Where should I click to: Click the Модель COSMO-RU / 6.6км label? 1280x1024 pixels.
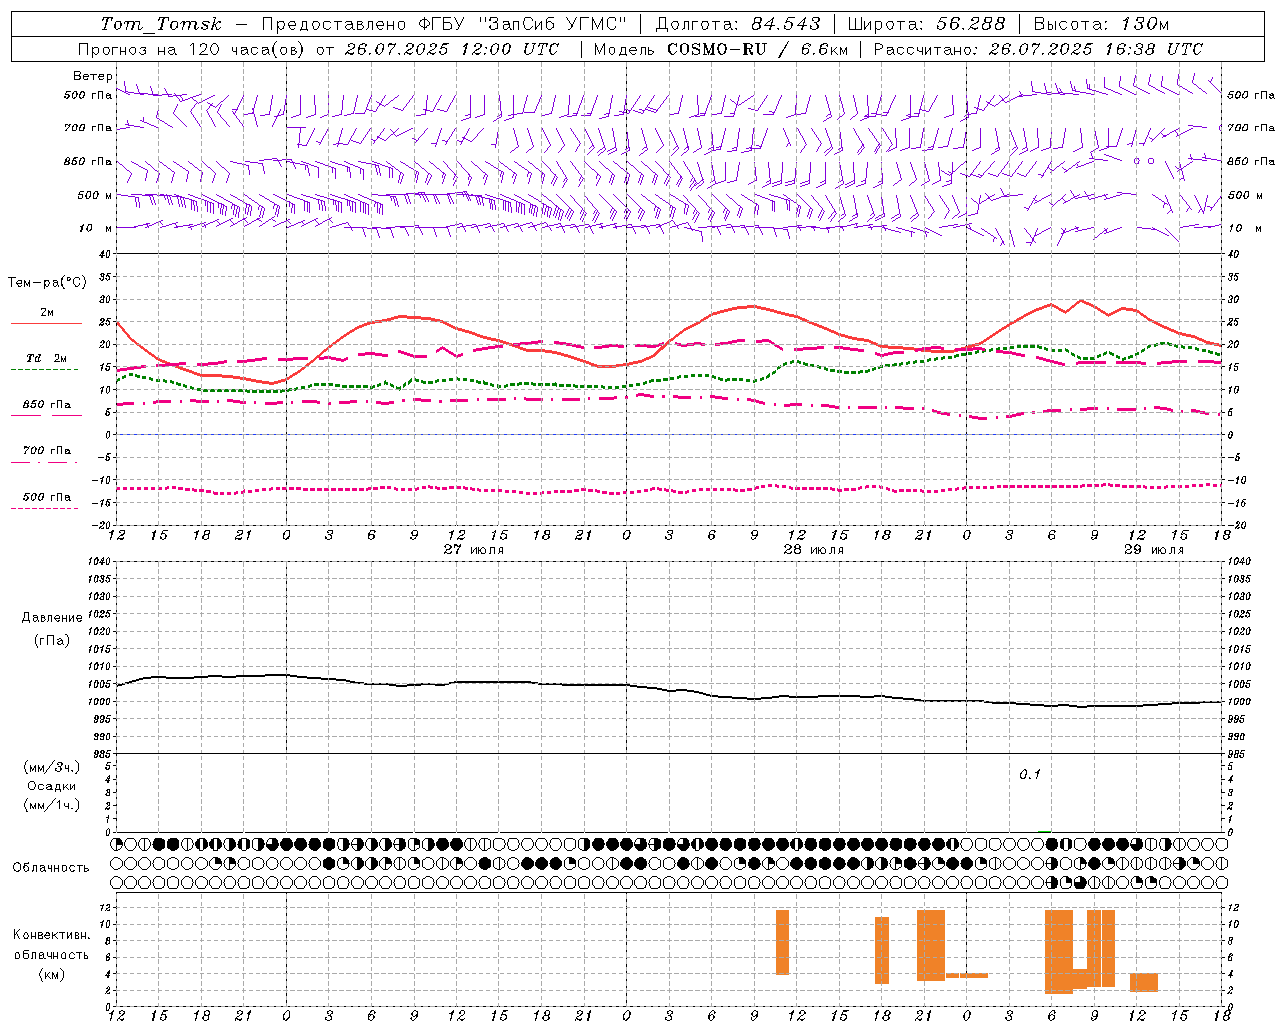(721, 49)
